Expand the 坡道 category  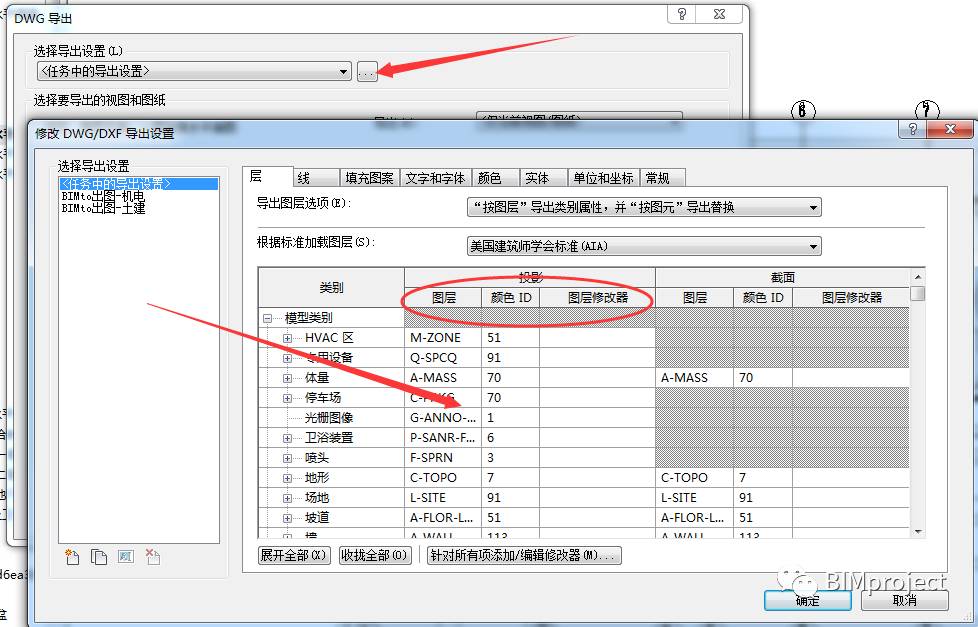288,518
